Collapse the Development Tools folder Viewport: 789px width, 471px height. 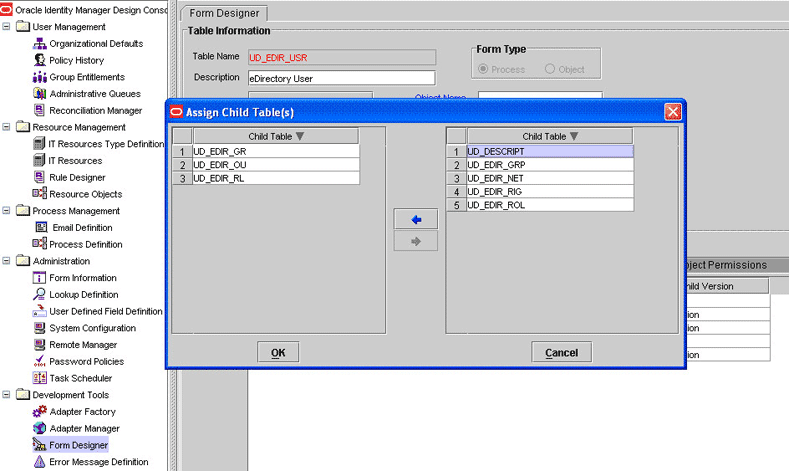click(6, 395)
